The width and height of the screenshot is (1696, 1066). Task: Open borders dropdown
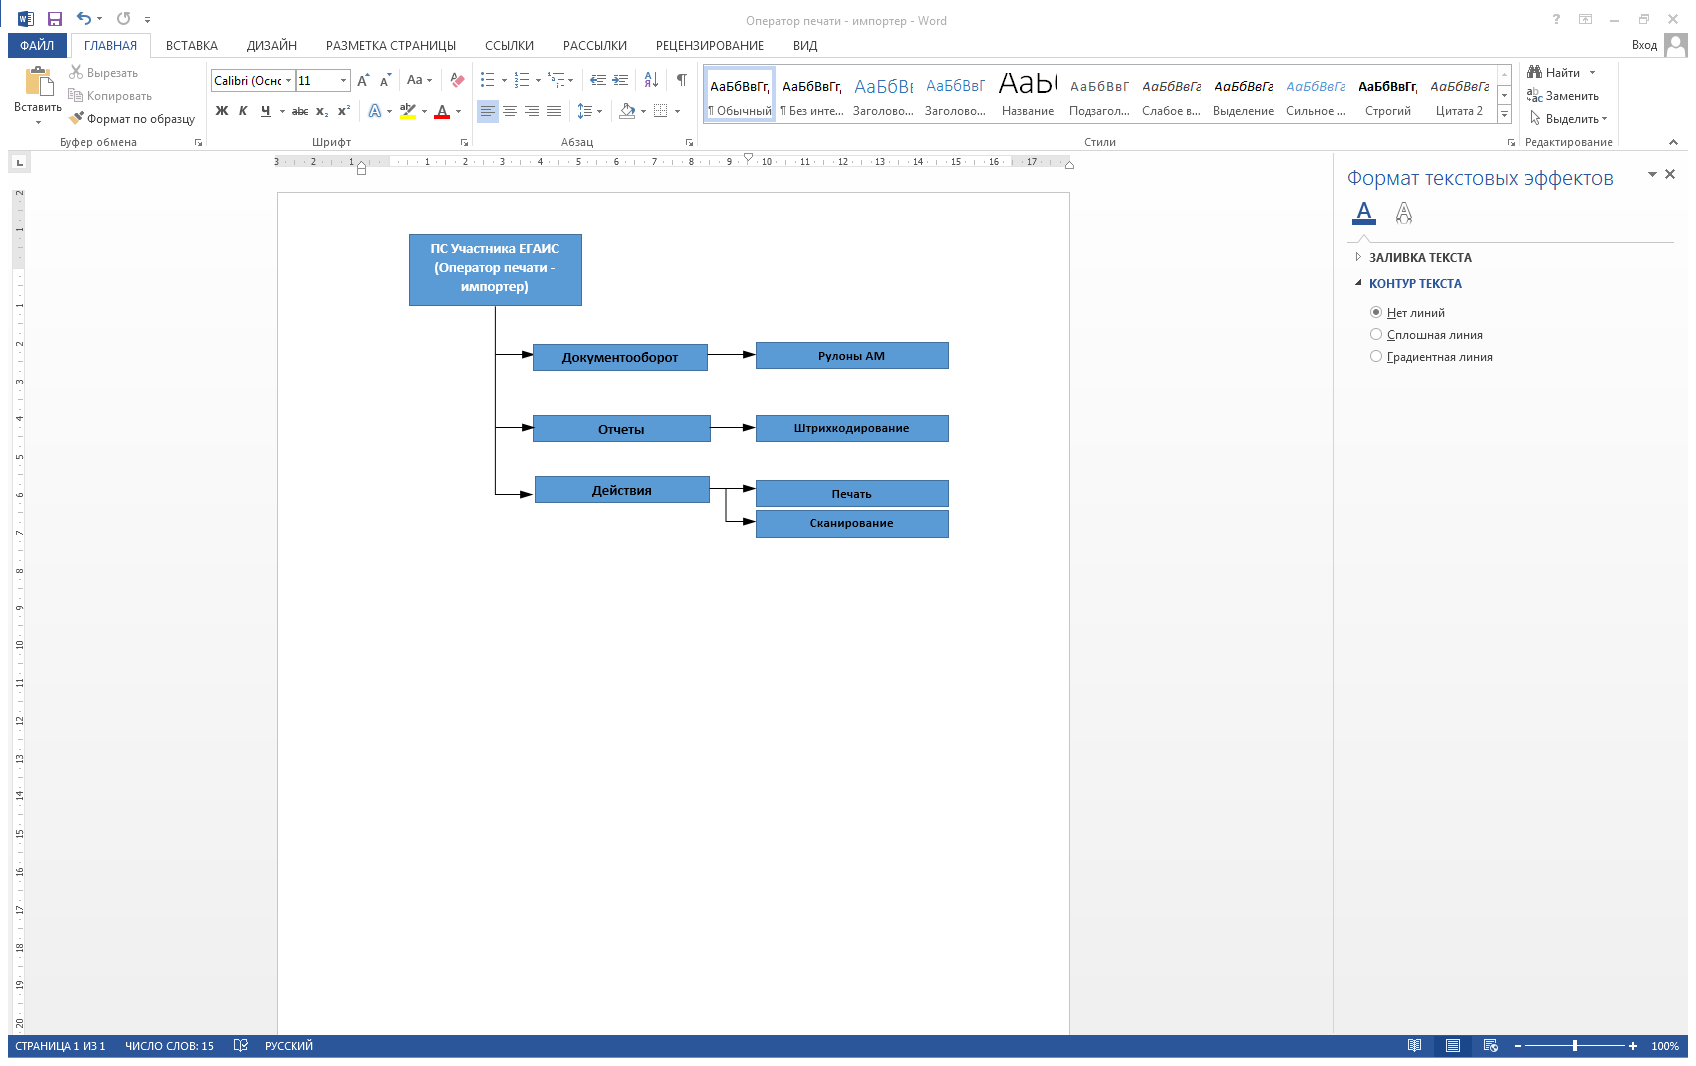pos(677,111)
